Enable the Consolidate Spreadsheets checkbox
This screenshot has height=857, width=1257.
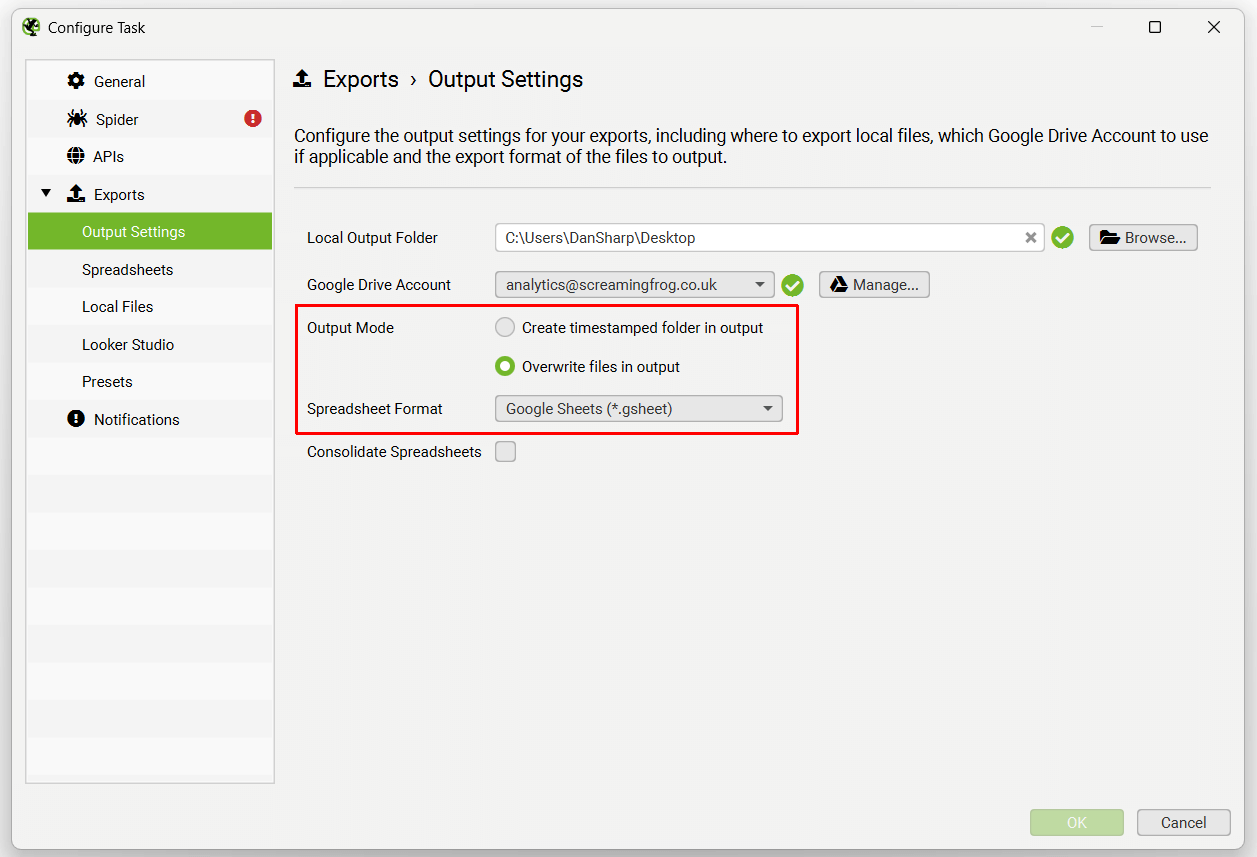(x=505, y=451)
